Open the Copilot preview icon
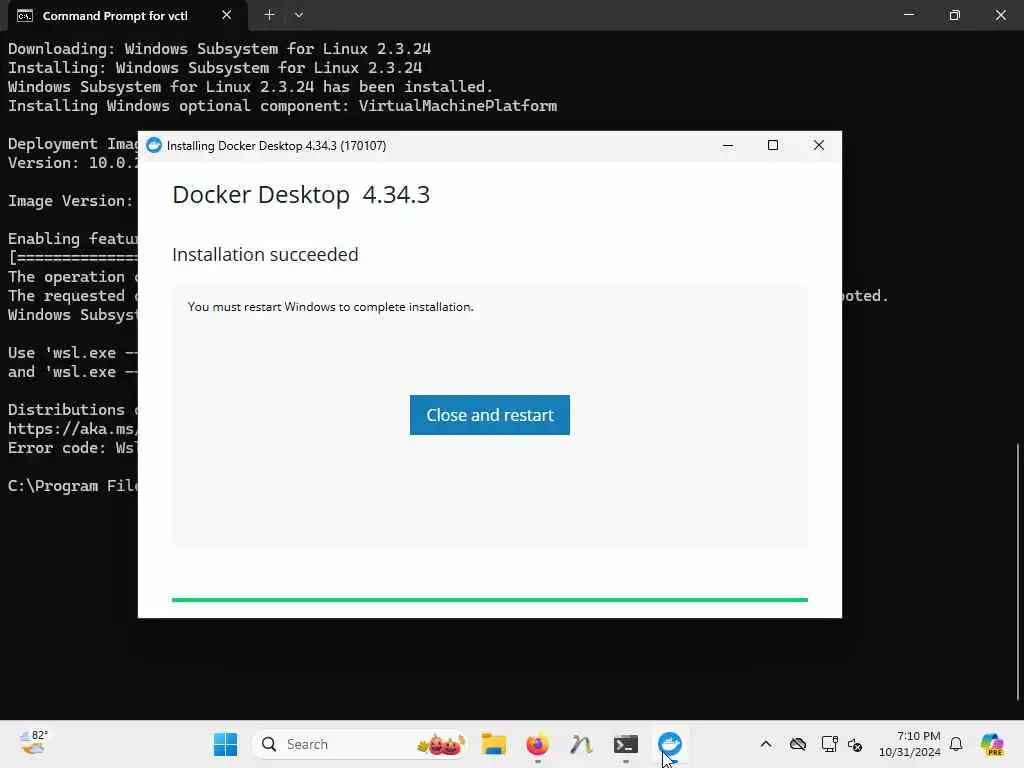The height and width of the screenshot is (768, 1024). tap(992, 744)
